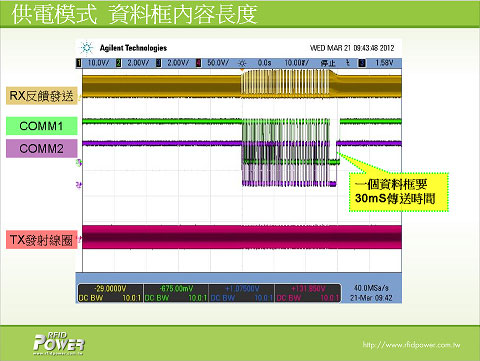Click the 40.0MSa/s sample rate readout

(371, 288)
